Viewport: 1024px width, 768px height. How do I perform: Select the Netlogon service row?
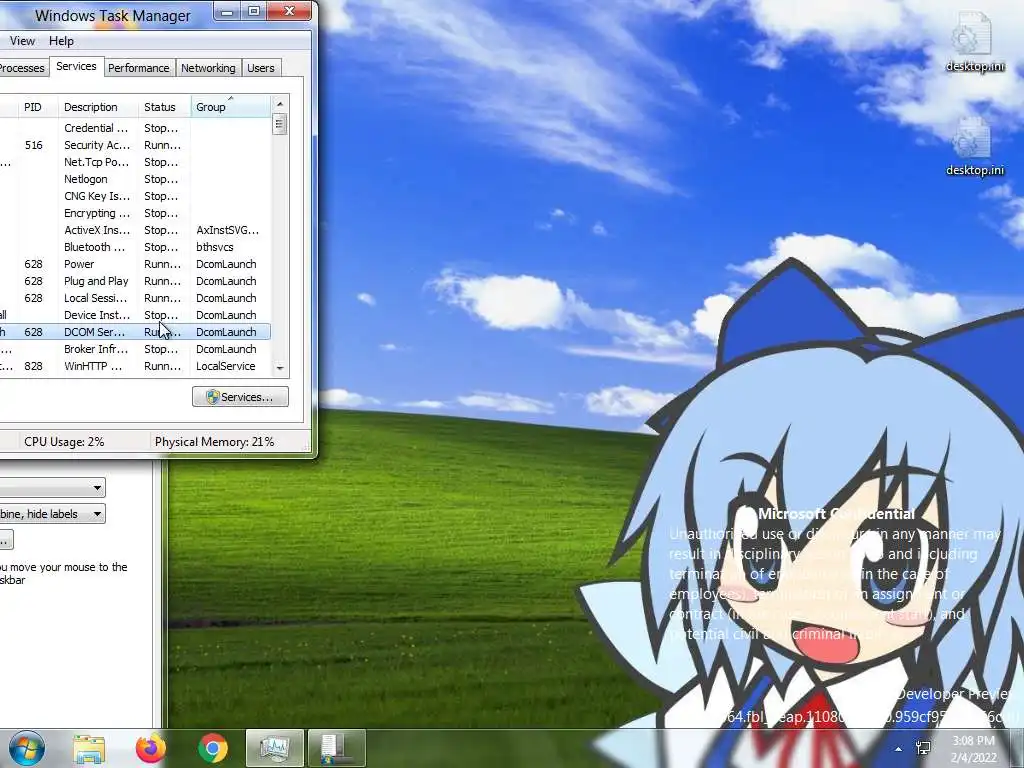135,179
